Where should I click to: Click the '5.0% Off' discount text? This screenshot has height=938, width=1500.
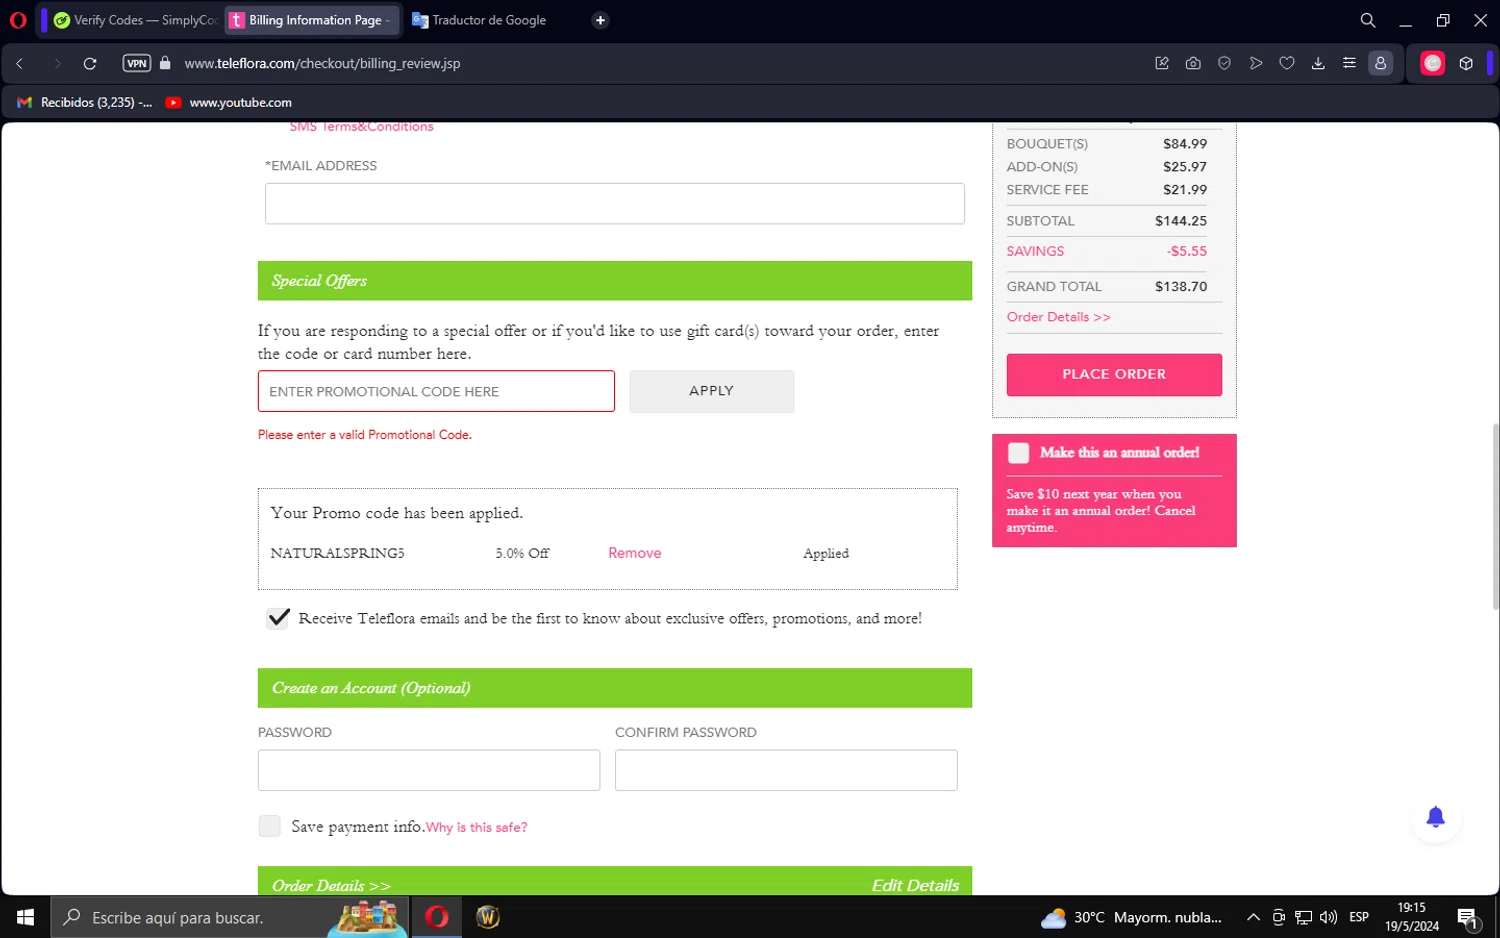(522, 553)
